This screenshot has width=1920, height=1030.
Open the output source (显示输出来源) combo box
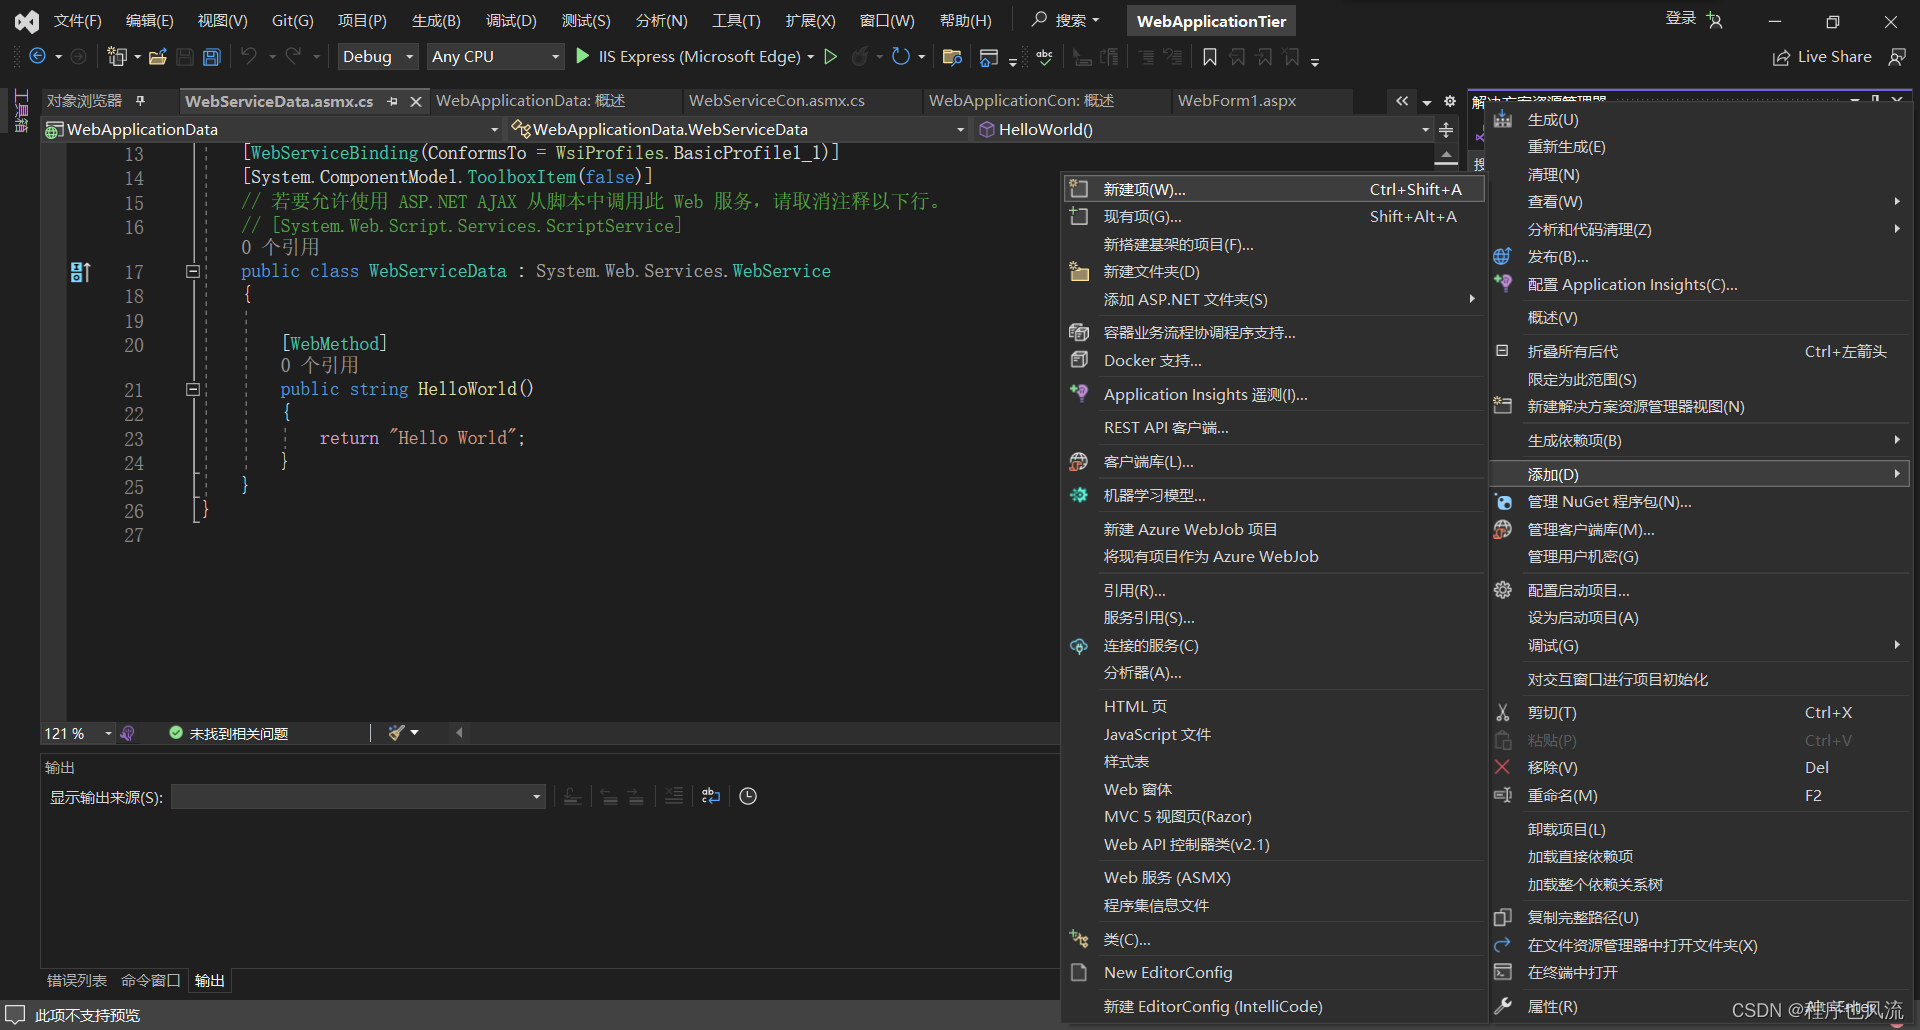click(358, 797)
